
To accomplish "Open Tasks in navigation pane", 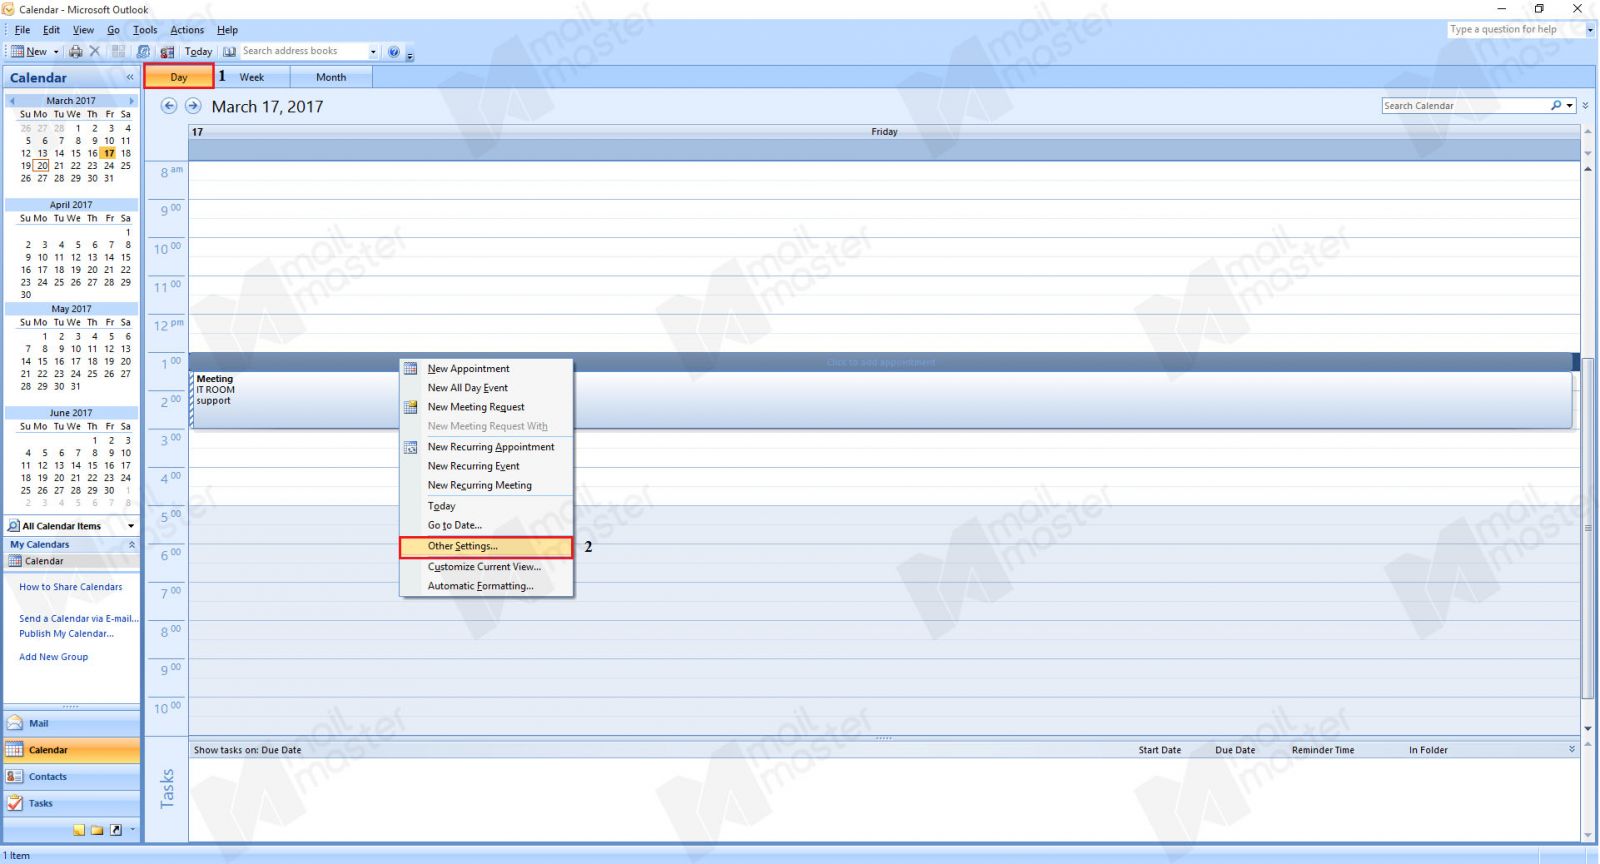I will tap(72, 803).
